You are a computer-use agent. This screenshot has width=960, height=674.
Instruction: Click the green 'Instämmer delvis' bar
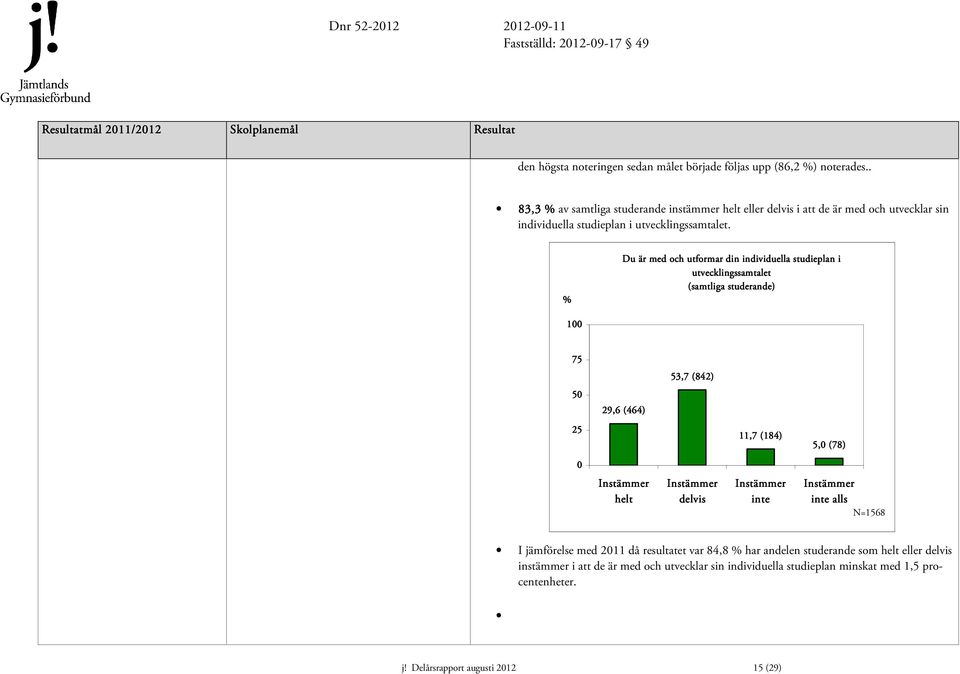(x=692, y=427)
